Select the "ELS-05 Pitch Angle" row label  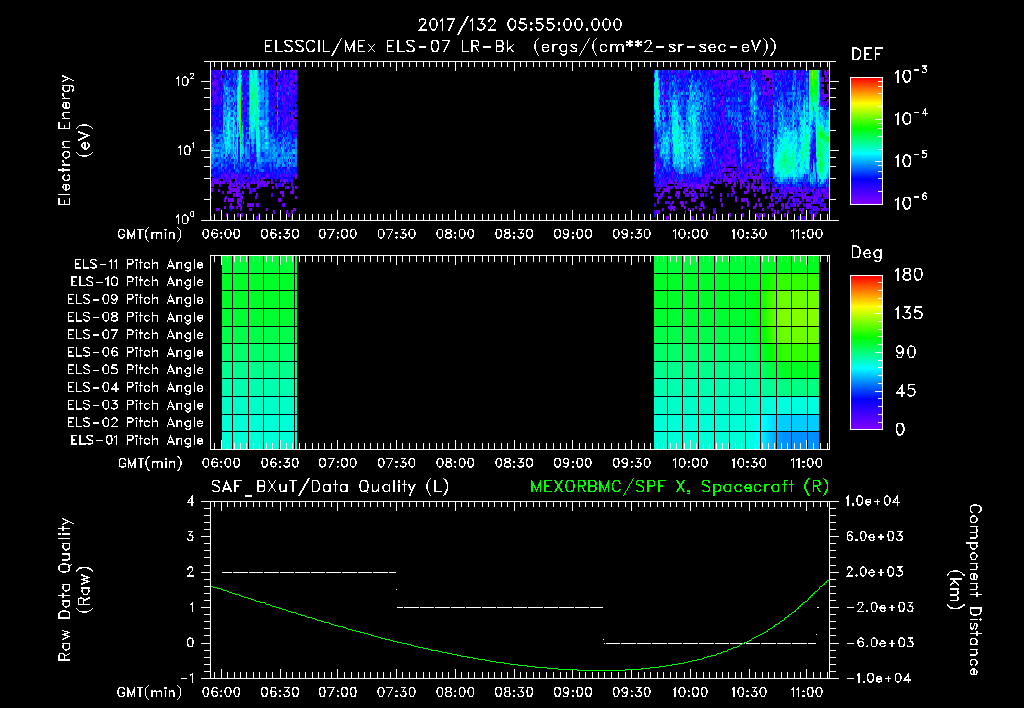click(136, 370)
